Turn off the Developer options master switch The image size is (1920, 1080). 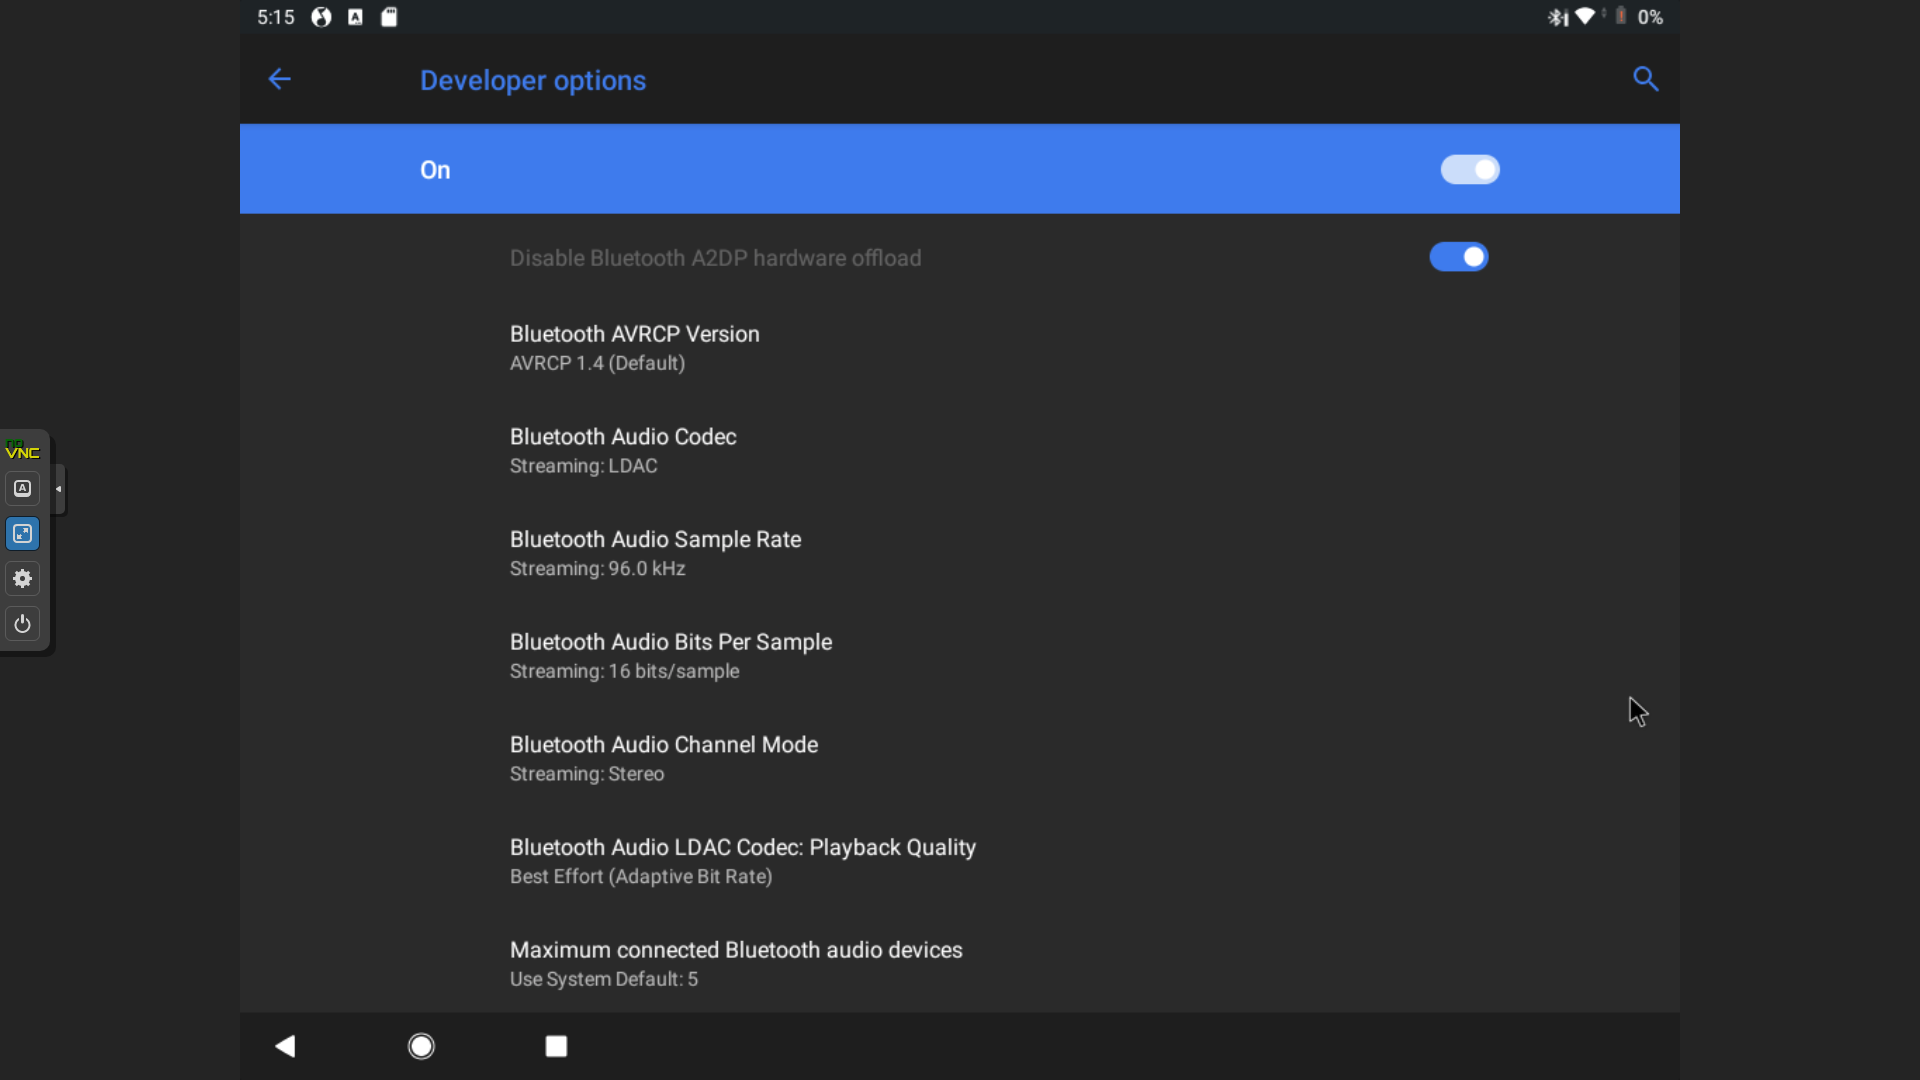click(1470, 169)
